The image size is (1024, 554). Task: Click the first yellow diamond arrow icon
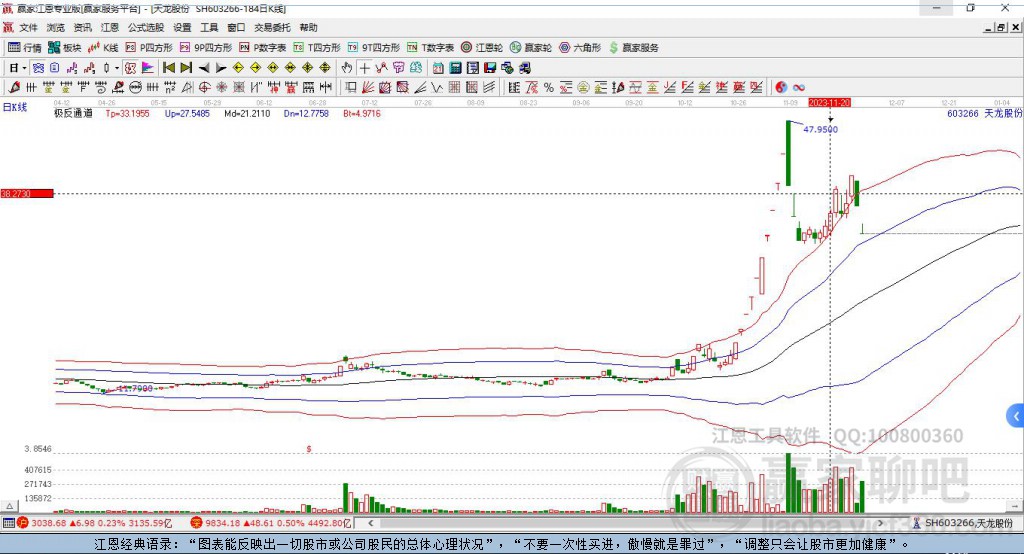238,68
